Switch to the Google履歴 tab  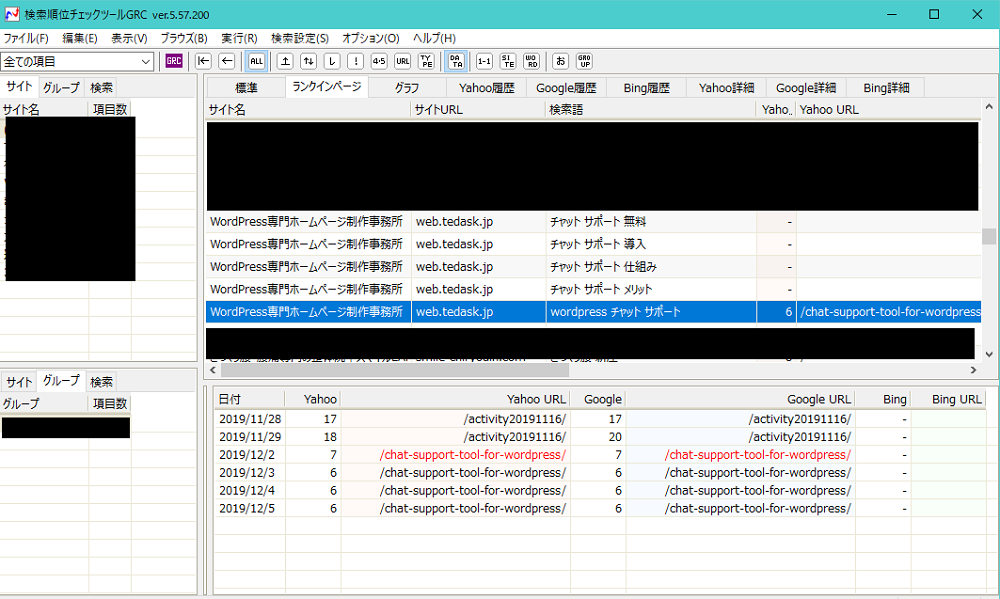coord(566,88)
